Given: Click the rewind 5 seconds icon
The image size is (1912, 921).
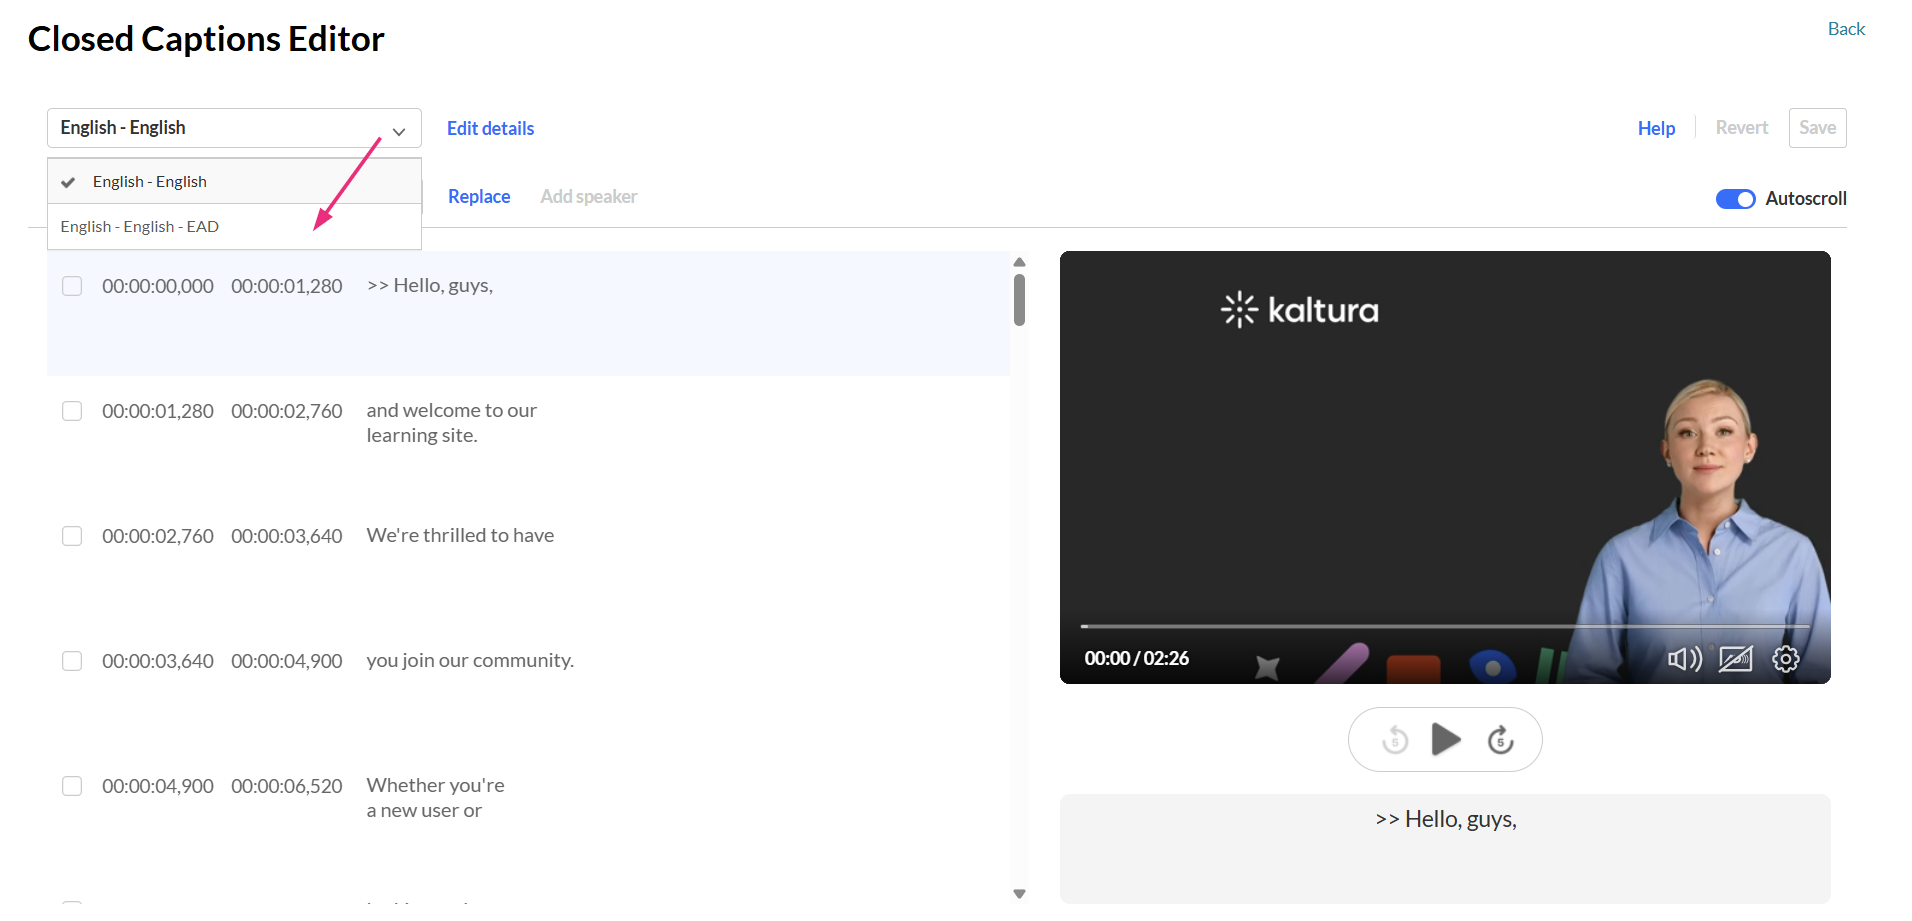Looking at the screenshot, I should [1395, 740].
